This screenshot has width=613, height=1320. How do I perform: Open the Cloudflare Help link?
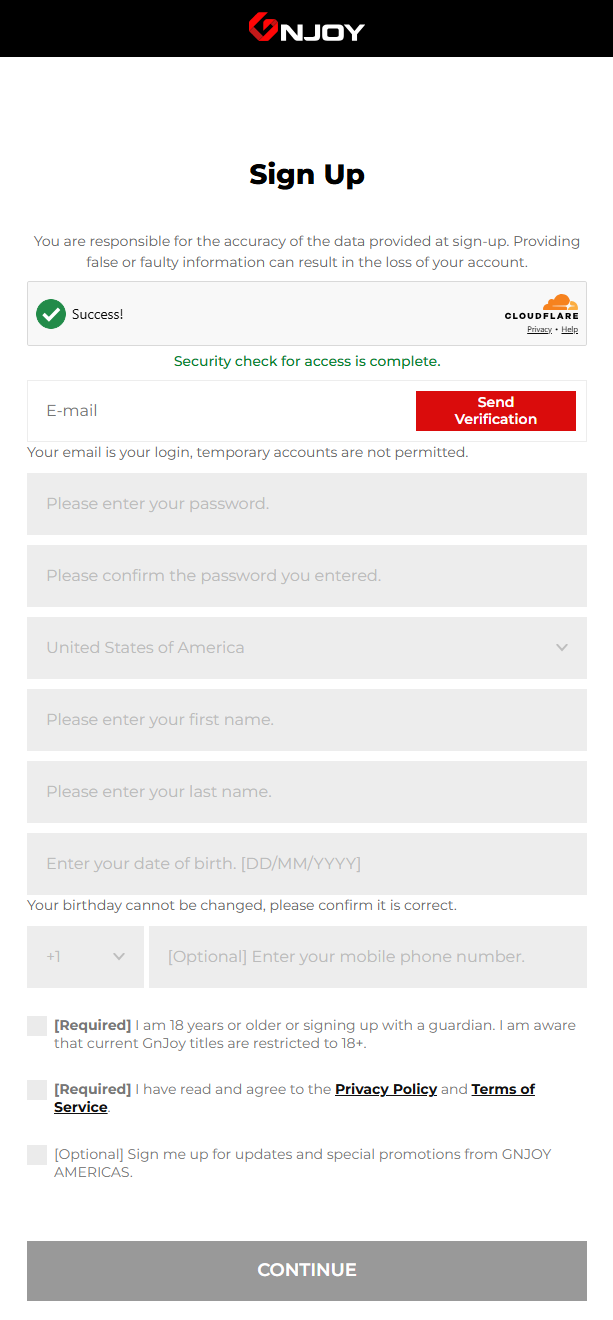pos(569,329)
